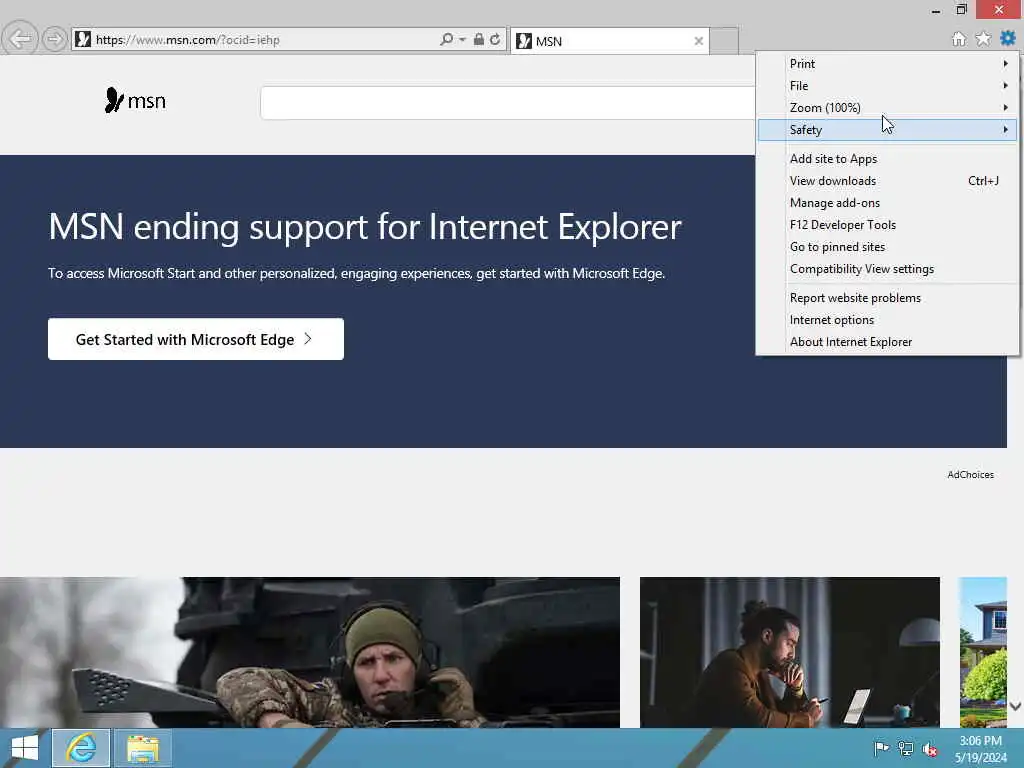Image resolution: width=1024 pixels, height=768 pixels.
Task: Open Compatibility View settings
Action: [887, 269]
